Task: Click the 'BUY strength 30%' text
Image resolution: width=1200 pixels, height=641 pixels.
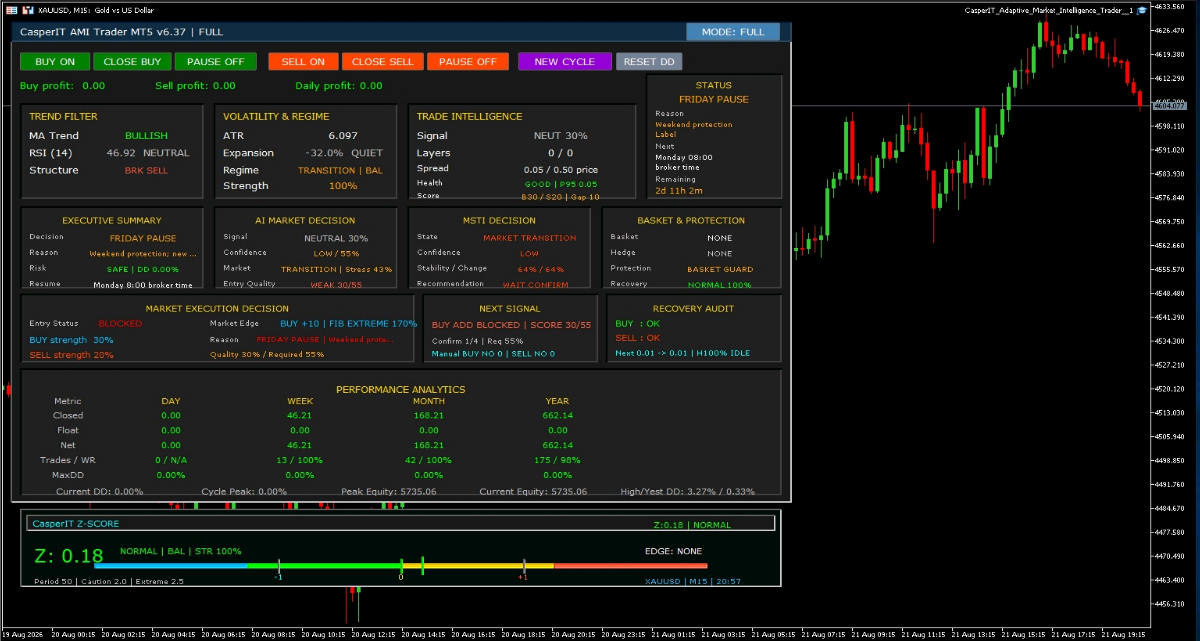Action: (x=71, y=340)
